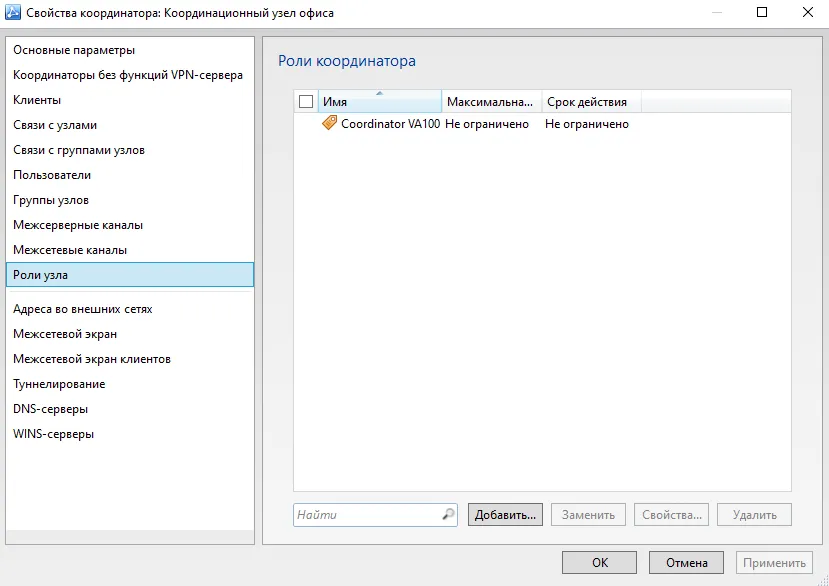This screenshot has height=586, width=829.
Task: Click the Отмена button
Action: [x=686, y=563]
